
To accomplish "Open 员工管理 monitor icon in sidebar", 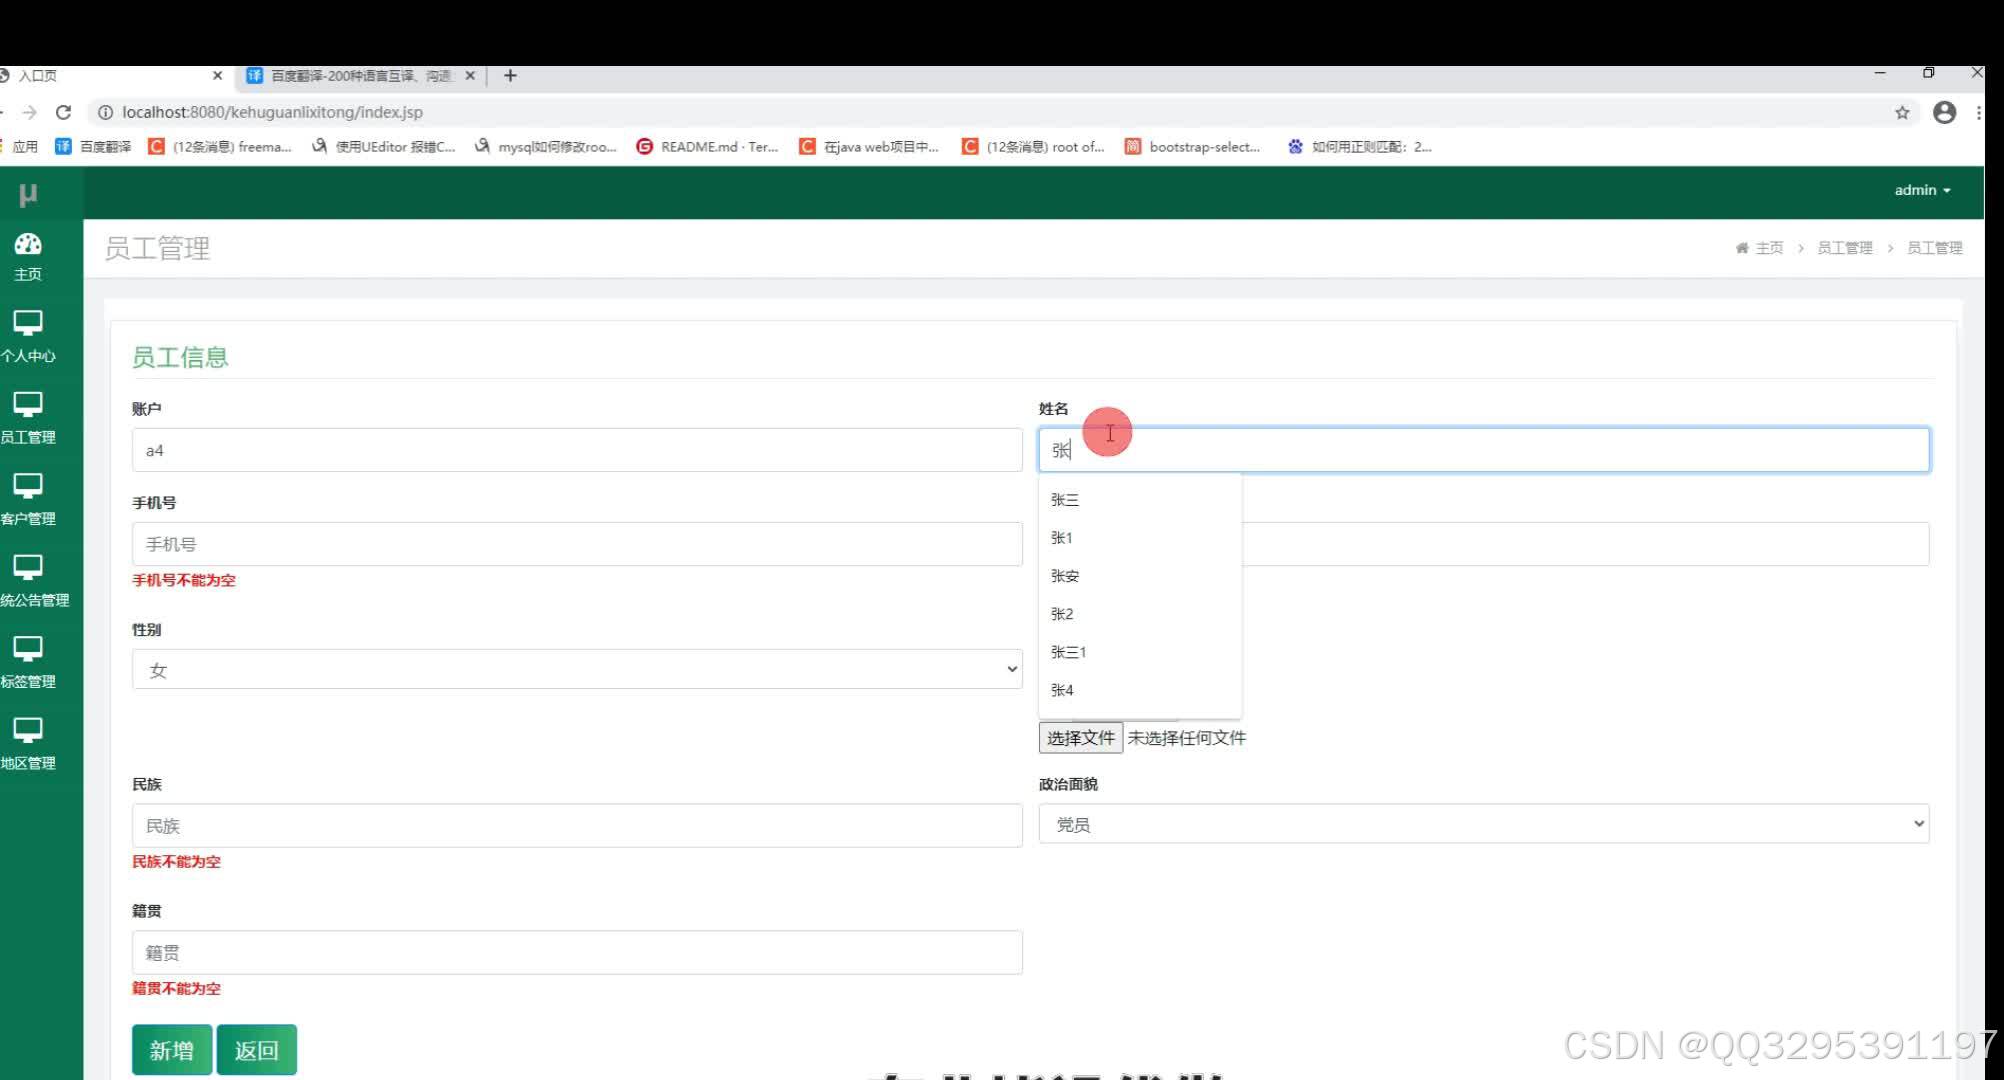I will [28, 404].
